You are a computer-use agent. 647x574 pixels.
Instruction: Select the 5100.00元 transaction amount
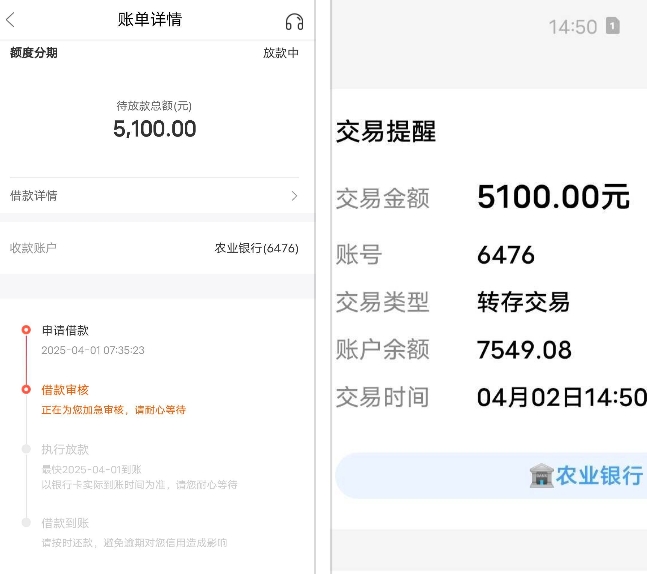pyautogui.click(x=553, y=197)
